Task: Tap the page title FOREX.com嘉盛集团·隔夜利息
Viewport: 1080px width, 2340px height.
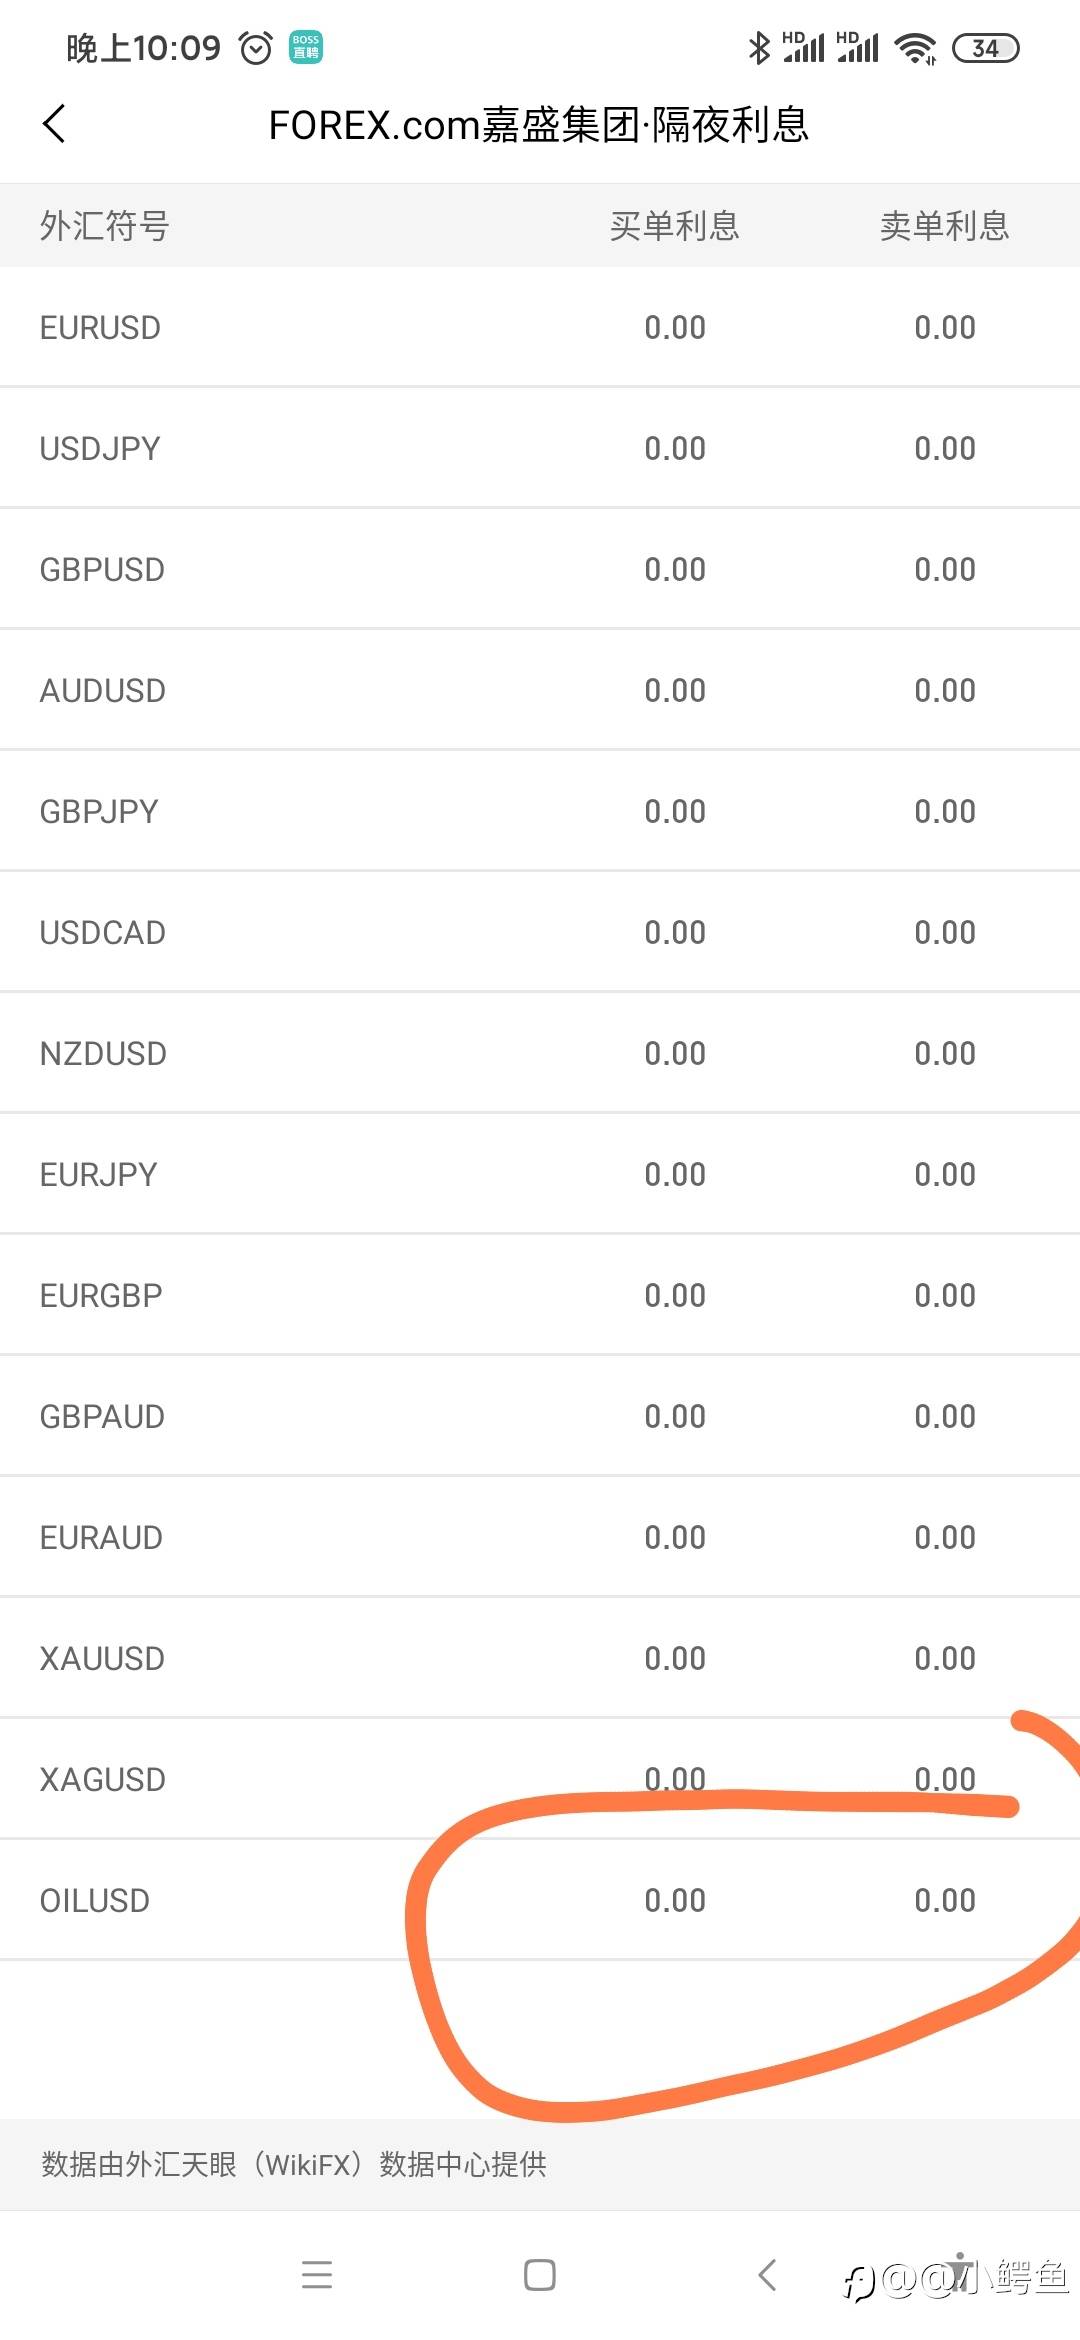Action: [x=539, y=125]
